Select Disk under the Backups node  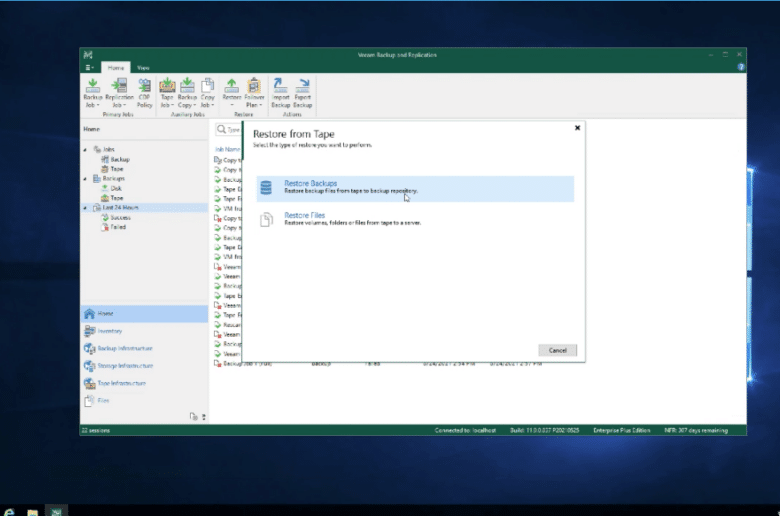111,188
